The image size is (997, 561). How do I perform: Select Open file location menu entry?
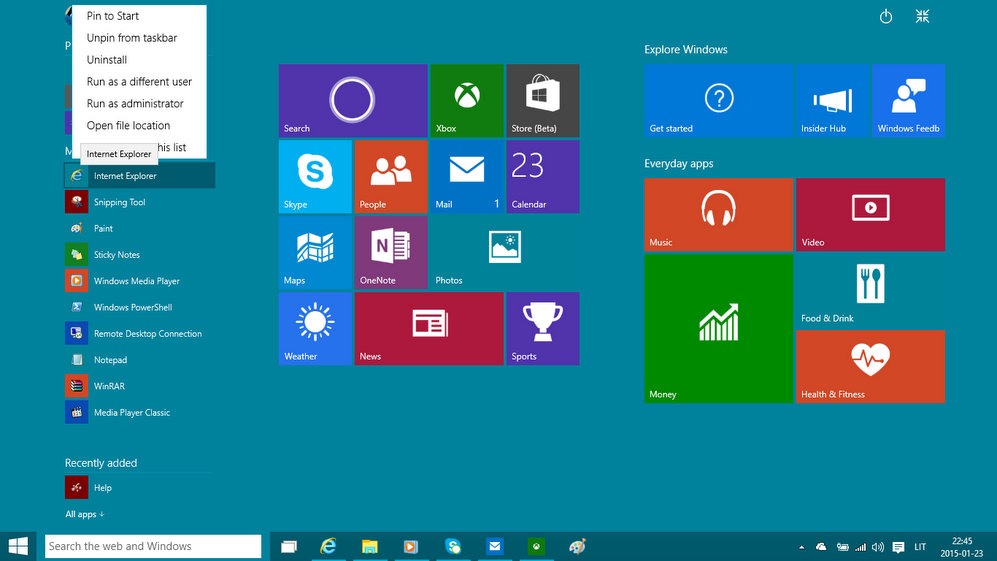click(x=128, y=126)
